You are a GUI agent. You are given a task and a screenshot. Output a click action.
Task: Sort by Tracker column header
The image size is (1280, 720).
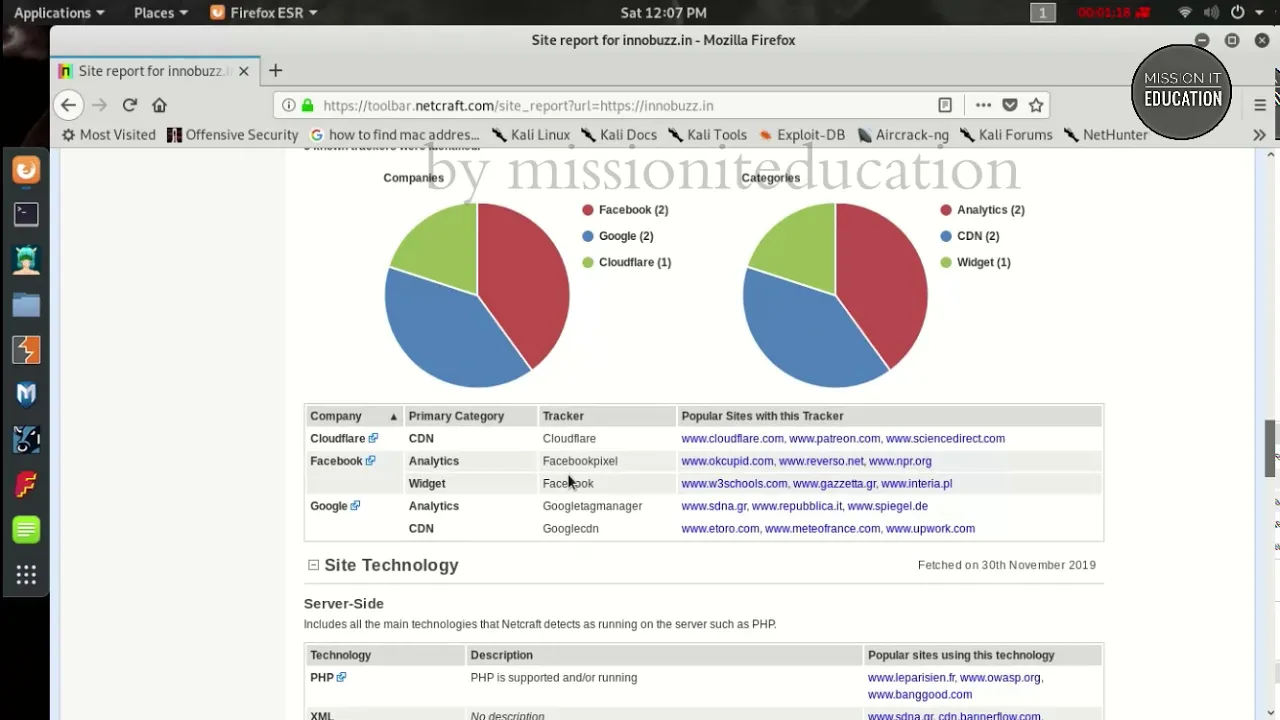607,416
